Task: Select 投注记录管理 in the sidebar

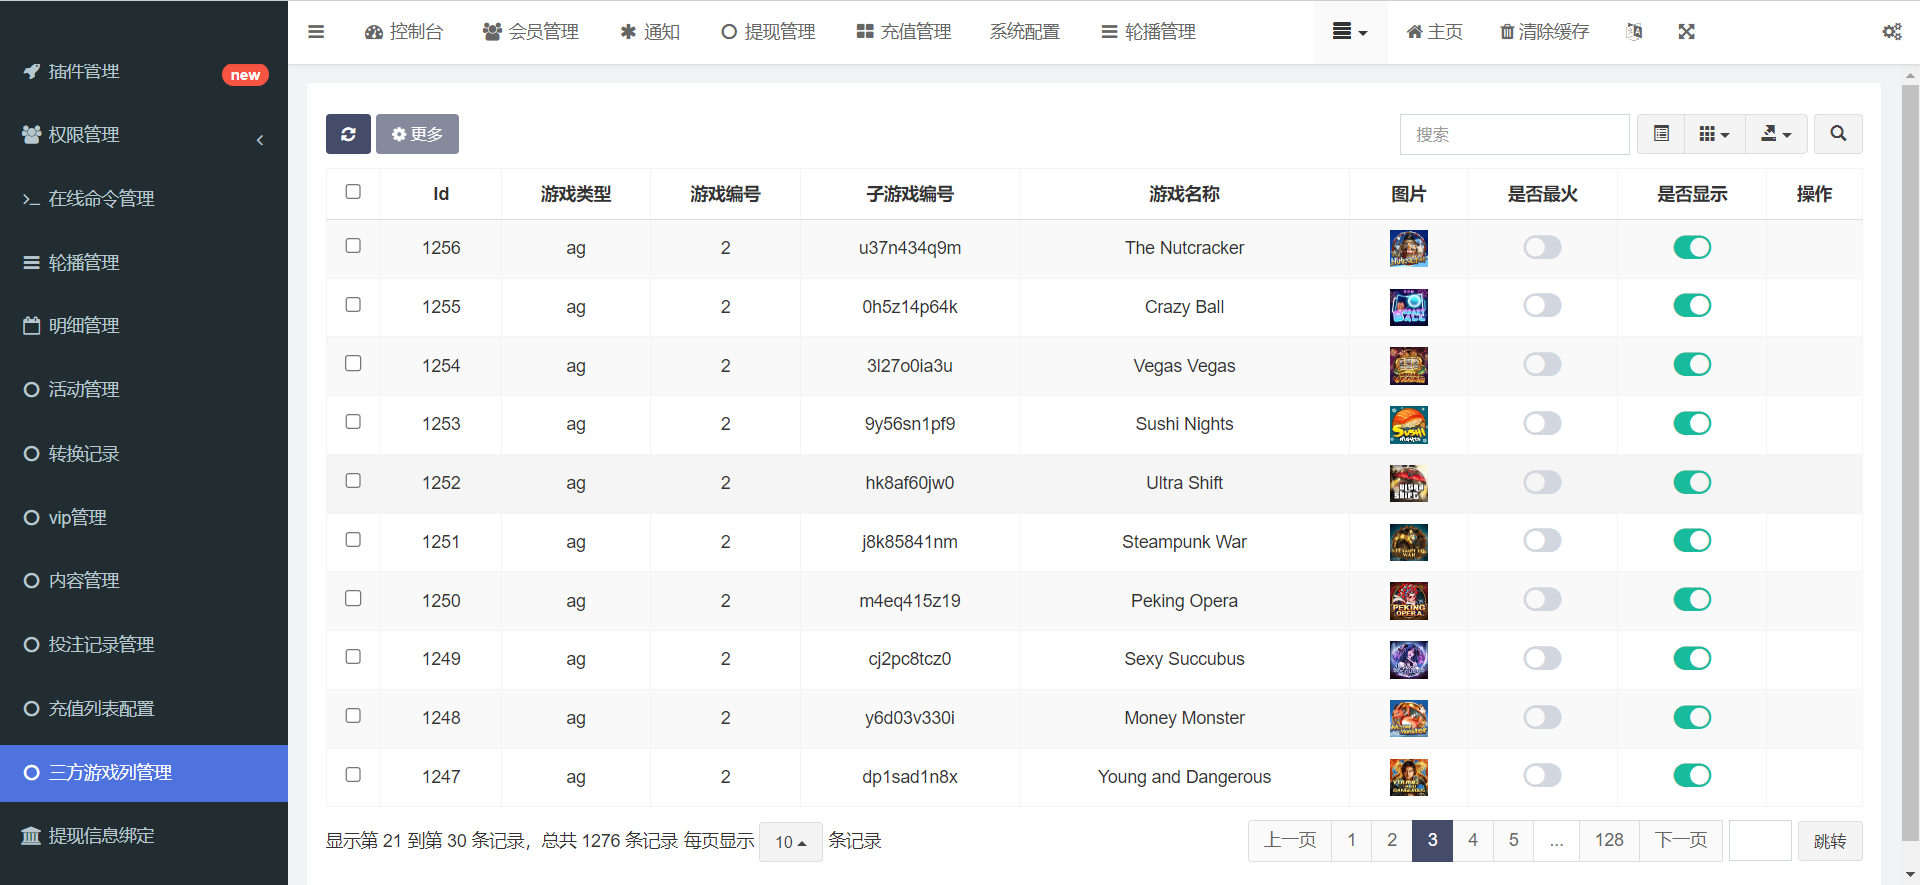Action: pyautogui.click(x=101, y=645)
